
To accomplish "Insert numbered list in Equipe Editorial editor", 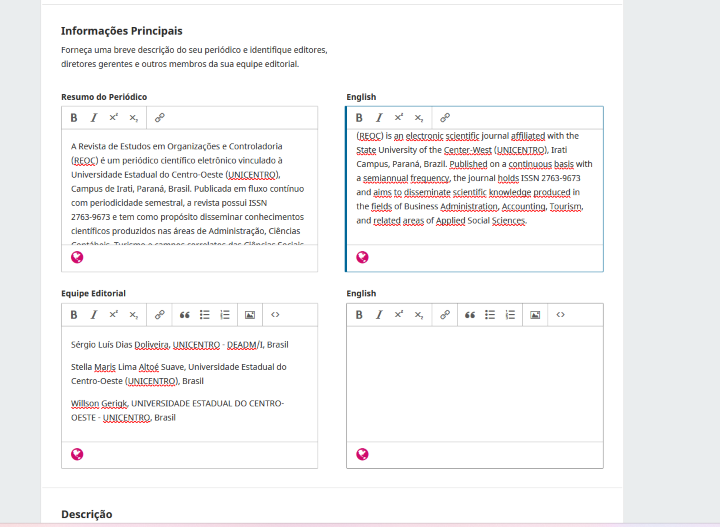I will pyautogui.click(x=225, y=315).
